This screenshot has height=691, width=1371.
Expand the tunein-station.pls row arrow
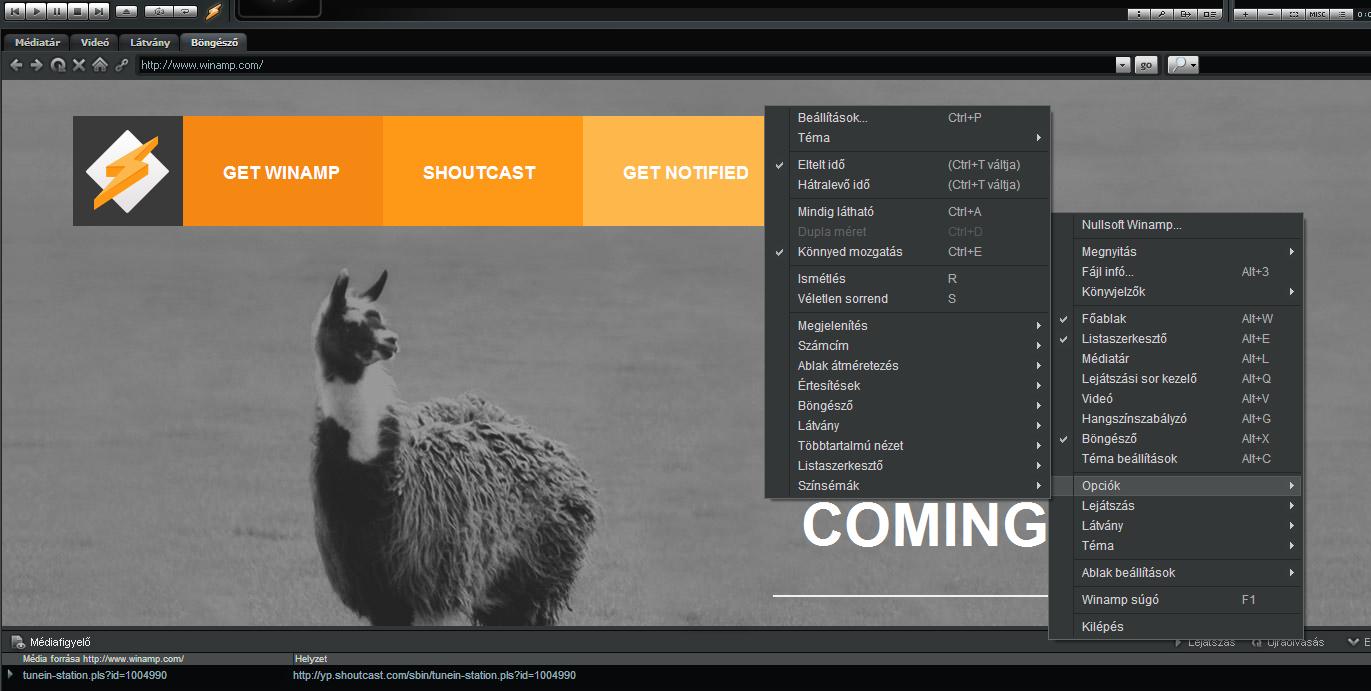pos(11,675)
